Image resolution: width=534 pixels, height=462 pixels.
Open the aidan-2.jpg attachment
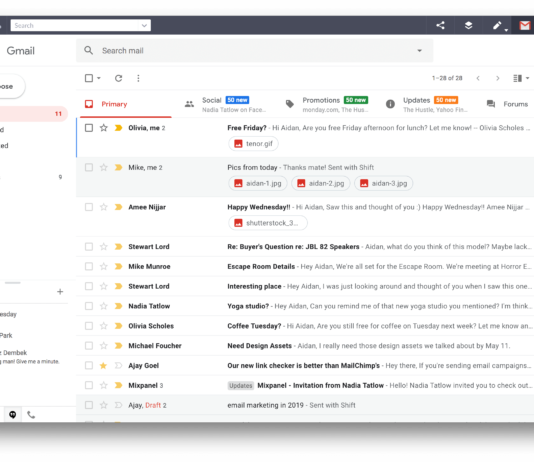320,184
